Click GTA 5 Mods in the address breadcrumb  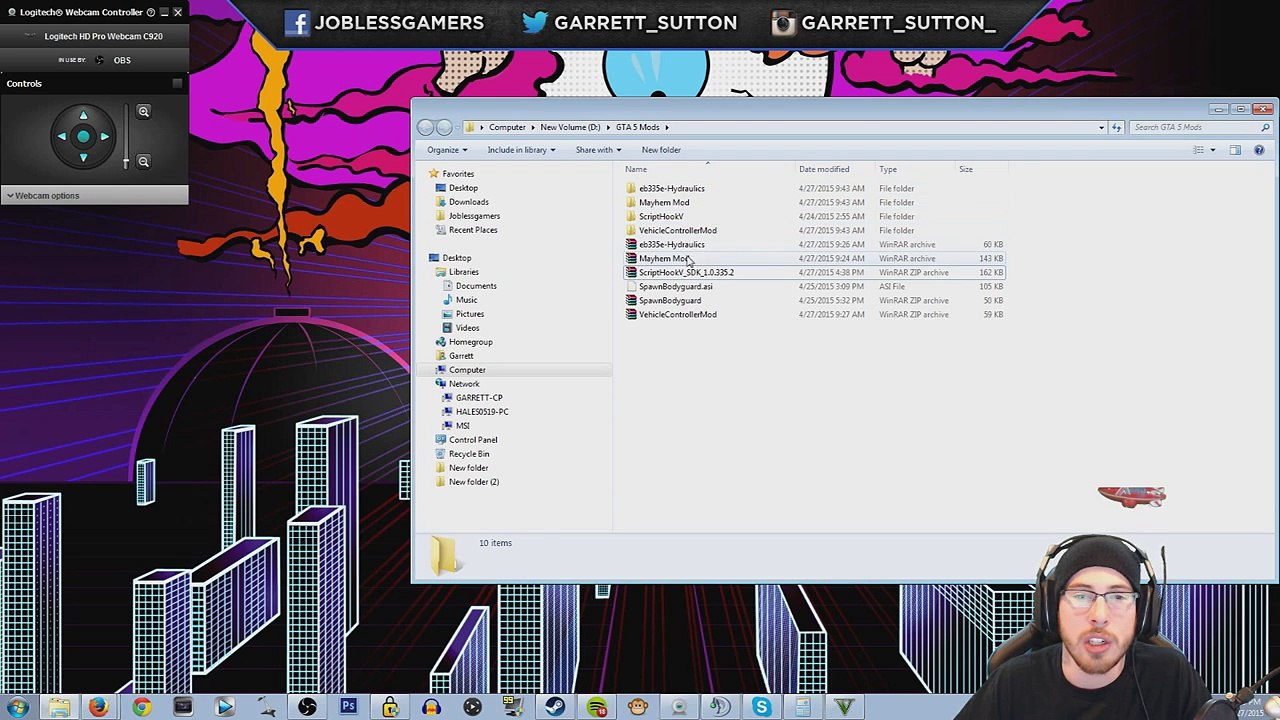click(x=637, y=127)
